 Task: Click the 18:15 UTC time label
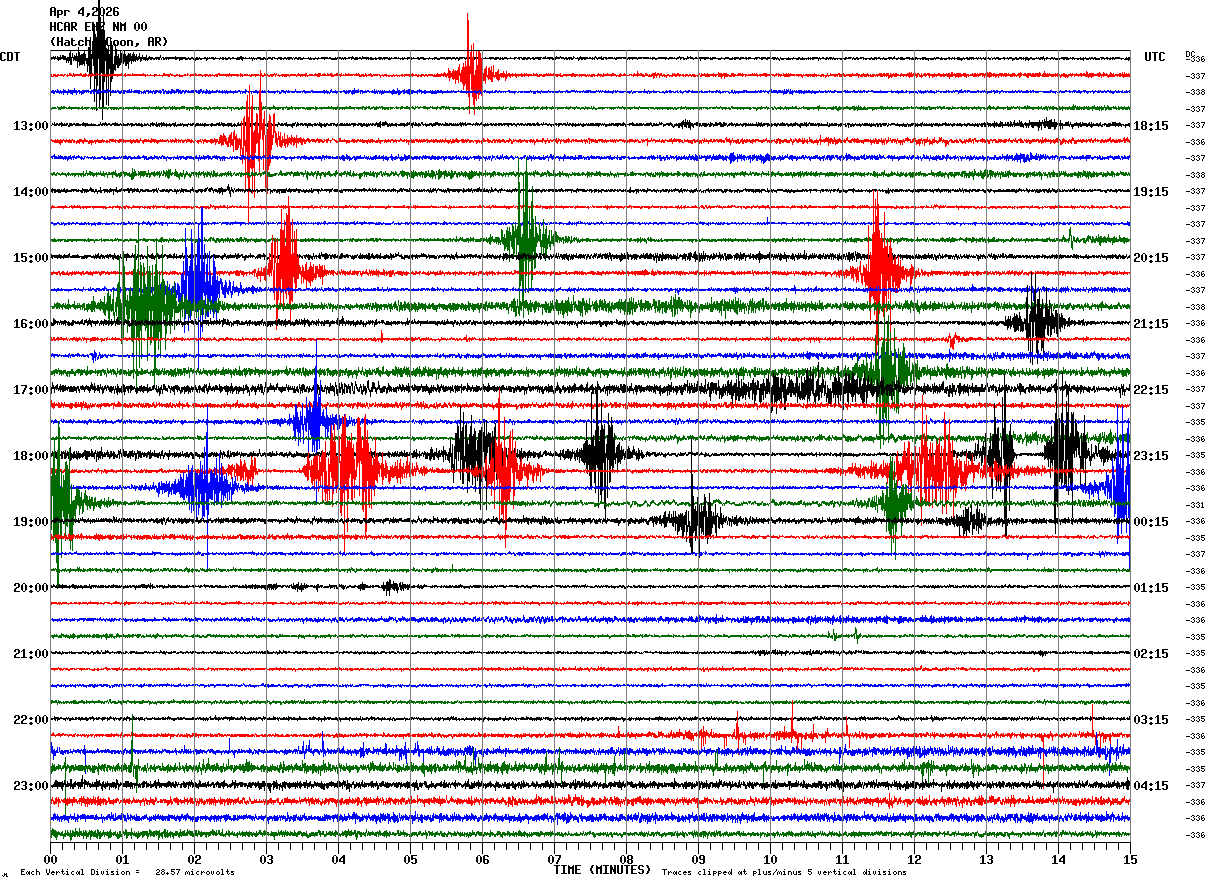1151,126
